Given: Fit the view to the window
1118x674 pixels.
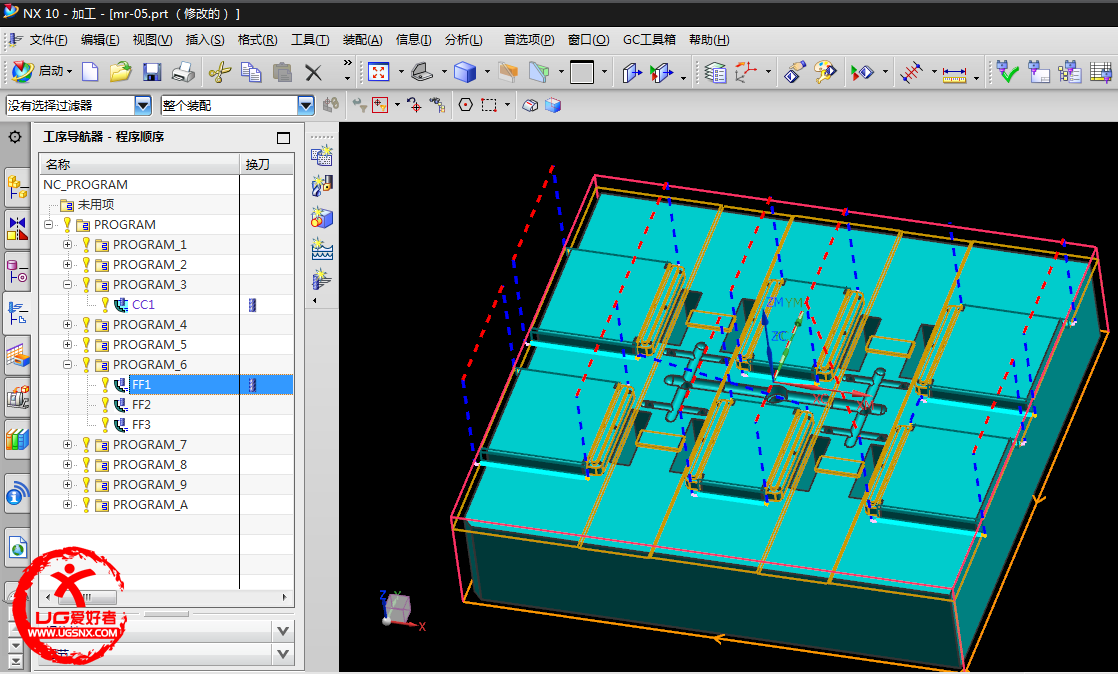Looking at the screenshot, I should (379, 71).
